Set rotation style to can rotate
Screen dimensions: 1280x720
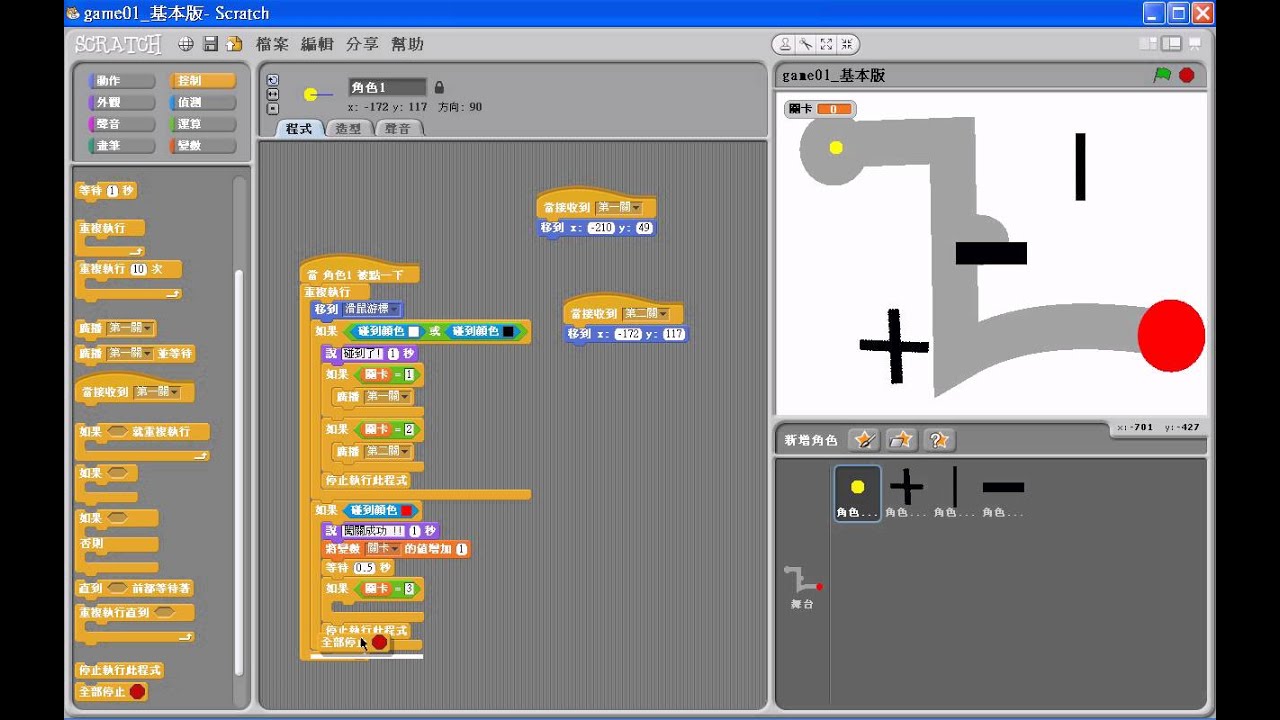(x=273, y=80)
